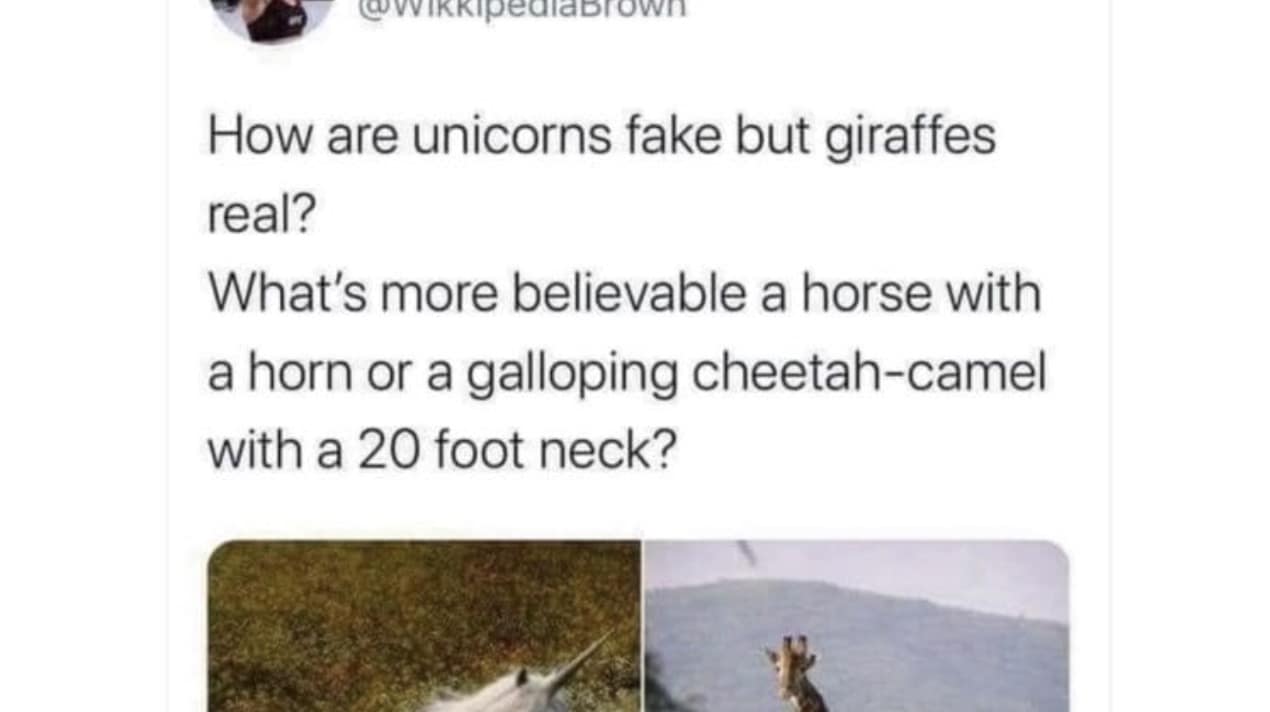Viewport: 1270px width, 712px height.
Task: Open the giraffe photo thumbnail
Action: point(857,626)
